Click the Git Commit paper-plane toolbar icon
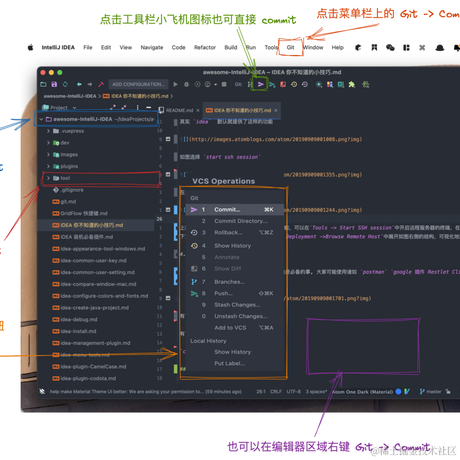Screen dimensions: 460x460 point(261,84)
